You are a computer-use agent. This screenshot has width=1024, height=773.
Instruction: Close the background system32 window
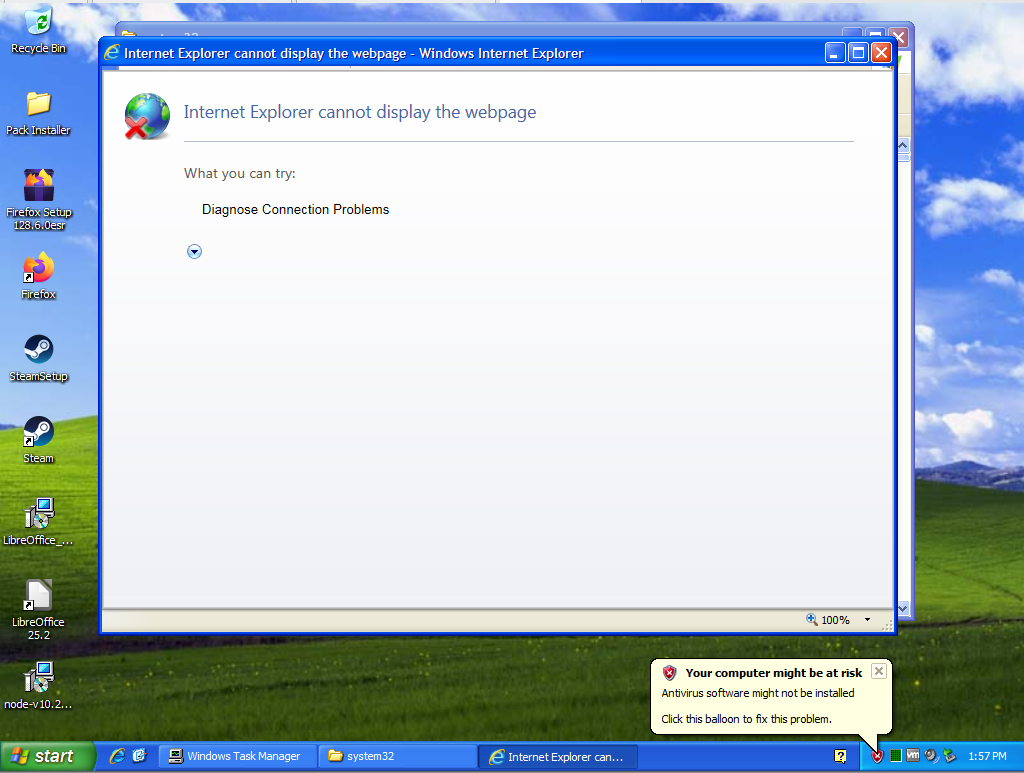click(x=899, y=37)
